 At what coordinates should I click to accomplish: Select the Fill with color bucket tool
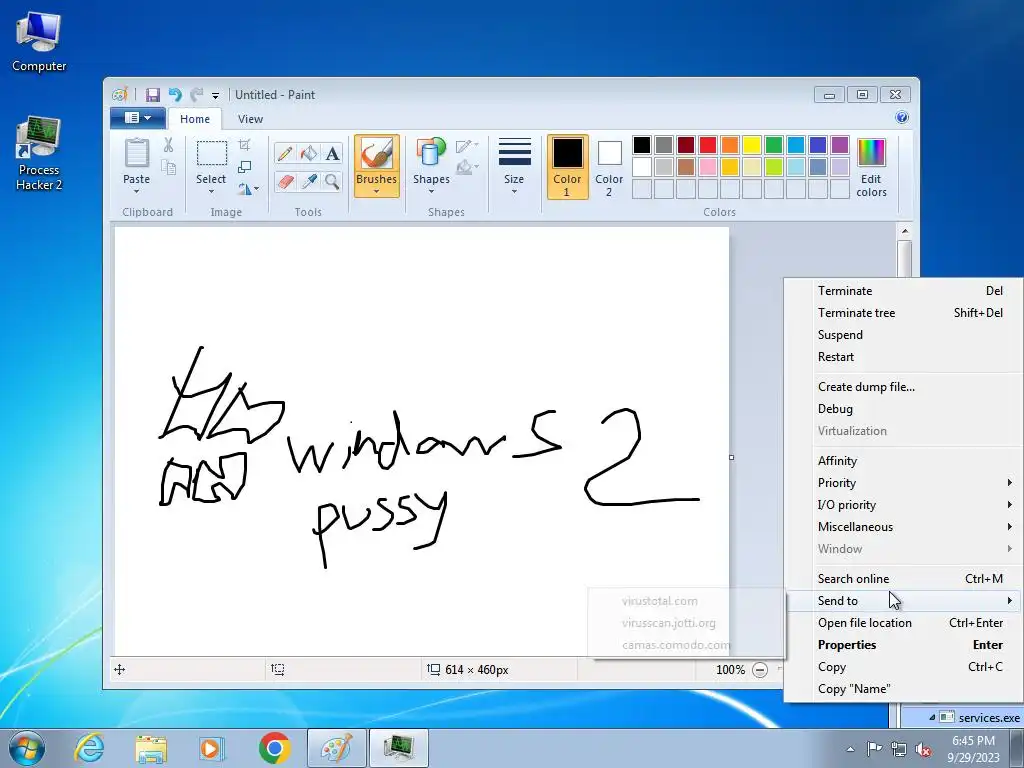point(309,153)
